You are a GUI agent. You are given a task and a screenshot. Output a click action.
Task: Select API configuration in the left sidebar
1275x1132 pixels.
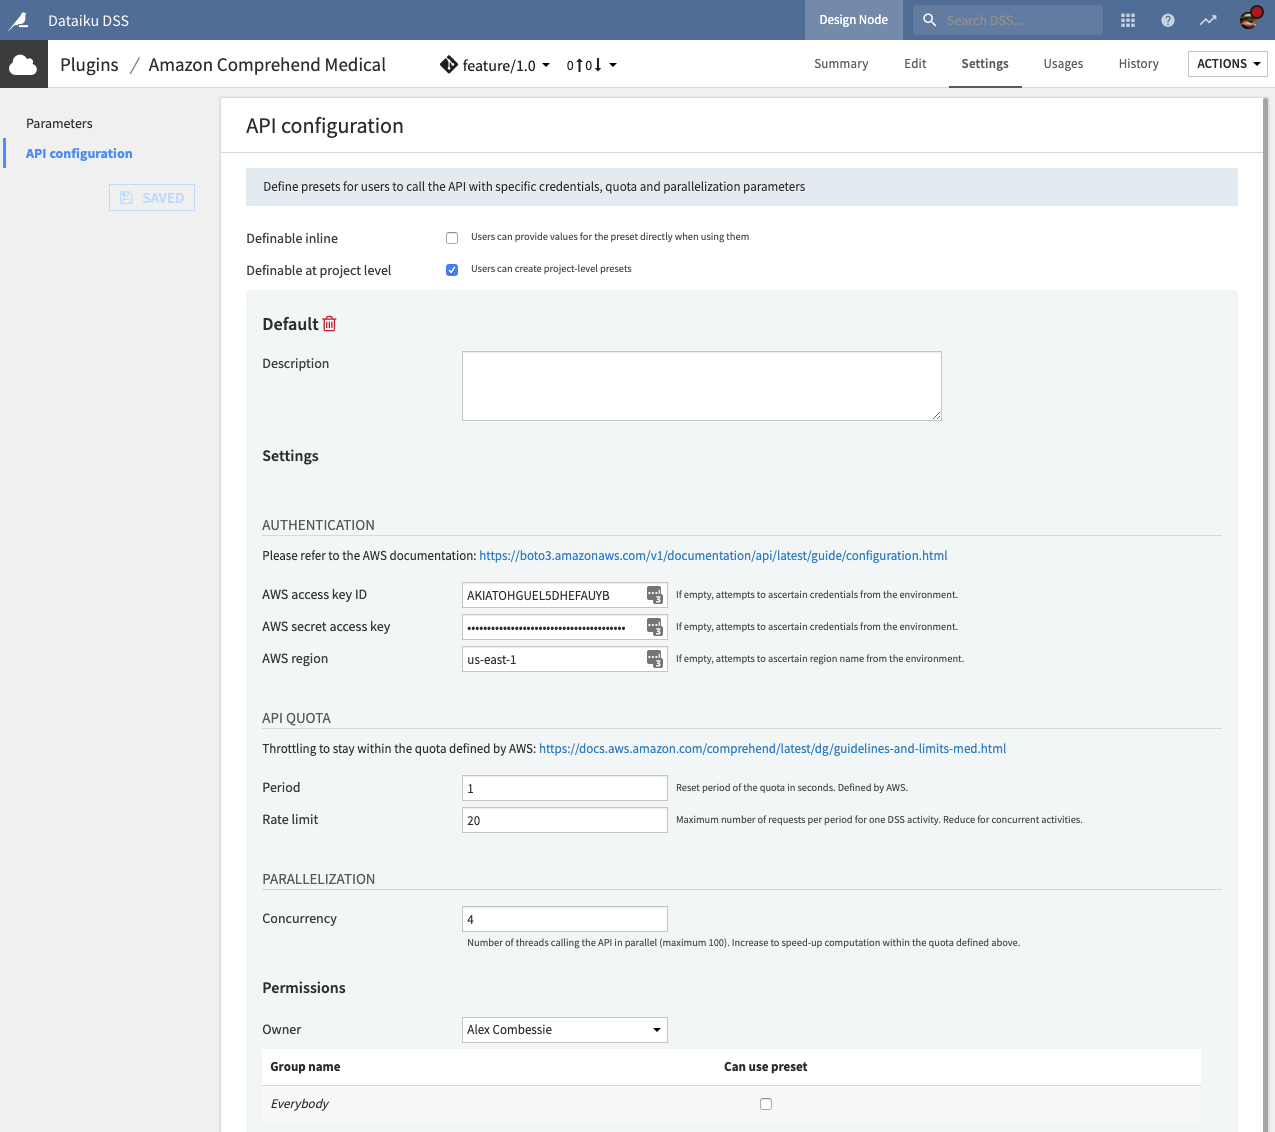tap(78, 153)
